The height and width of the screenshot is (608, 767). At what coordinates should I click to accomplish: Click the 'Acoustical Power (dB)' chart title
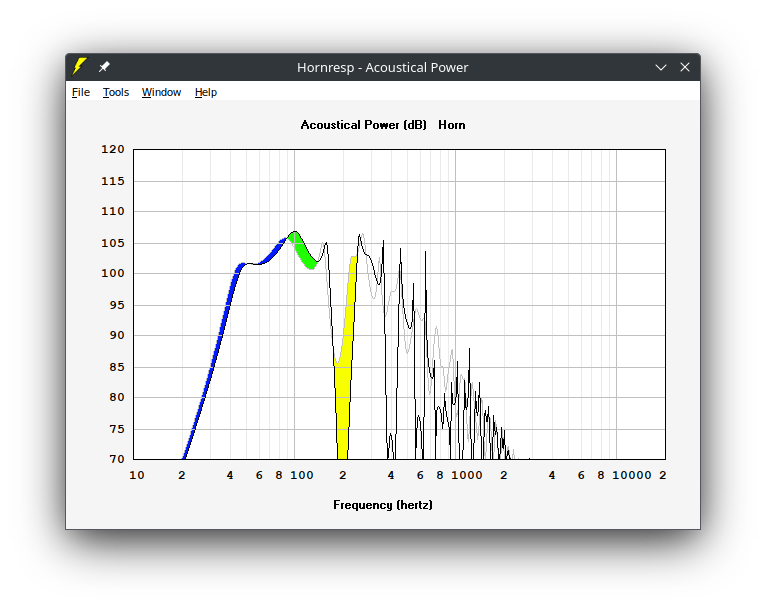point(363,125)
